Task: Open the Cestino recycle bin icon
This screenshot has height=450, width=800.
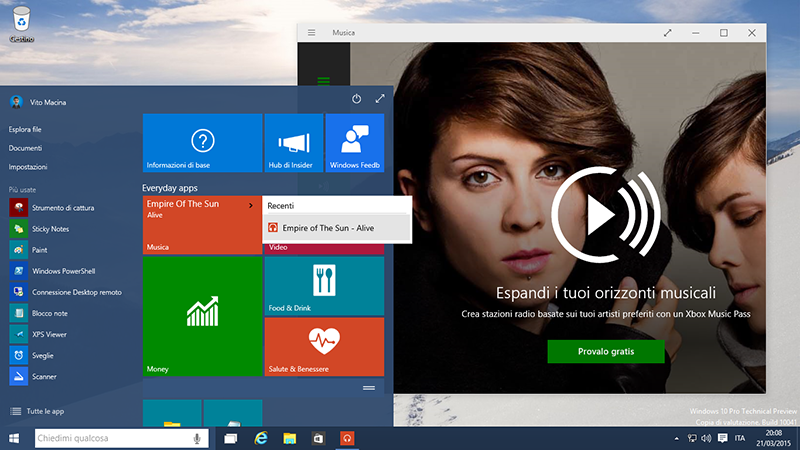Action: [21, 24]
